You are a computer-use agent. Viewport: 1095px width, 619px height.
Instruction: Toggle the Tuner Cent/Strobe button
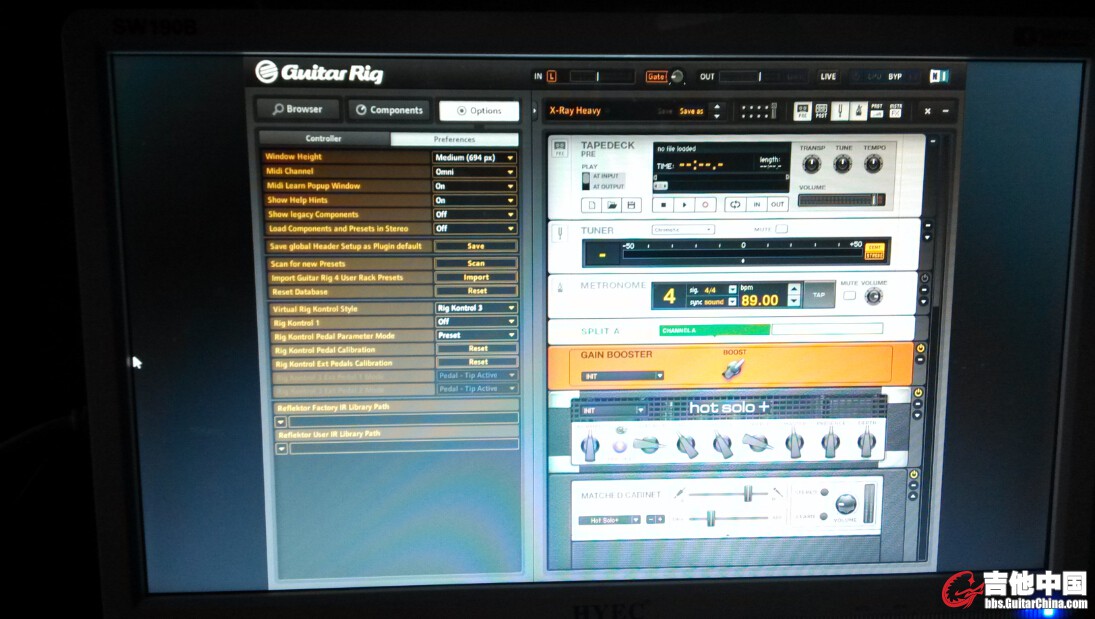point(874,252)
